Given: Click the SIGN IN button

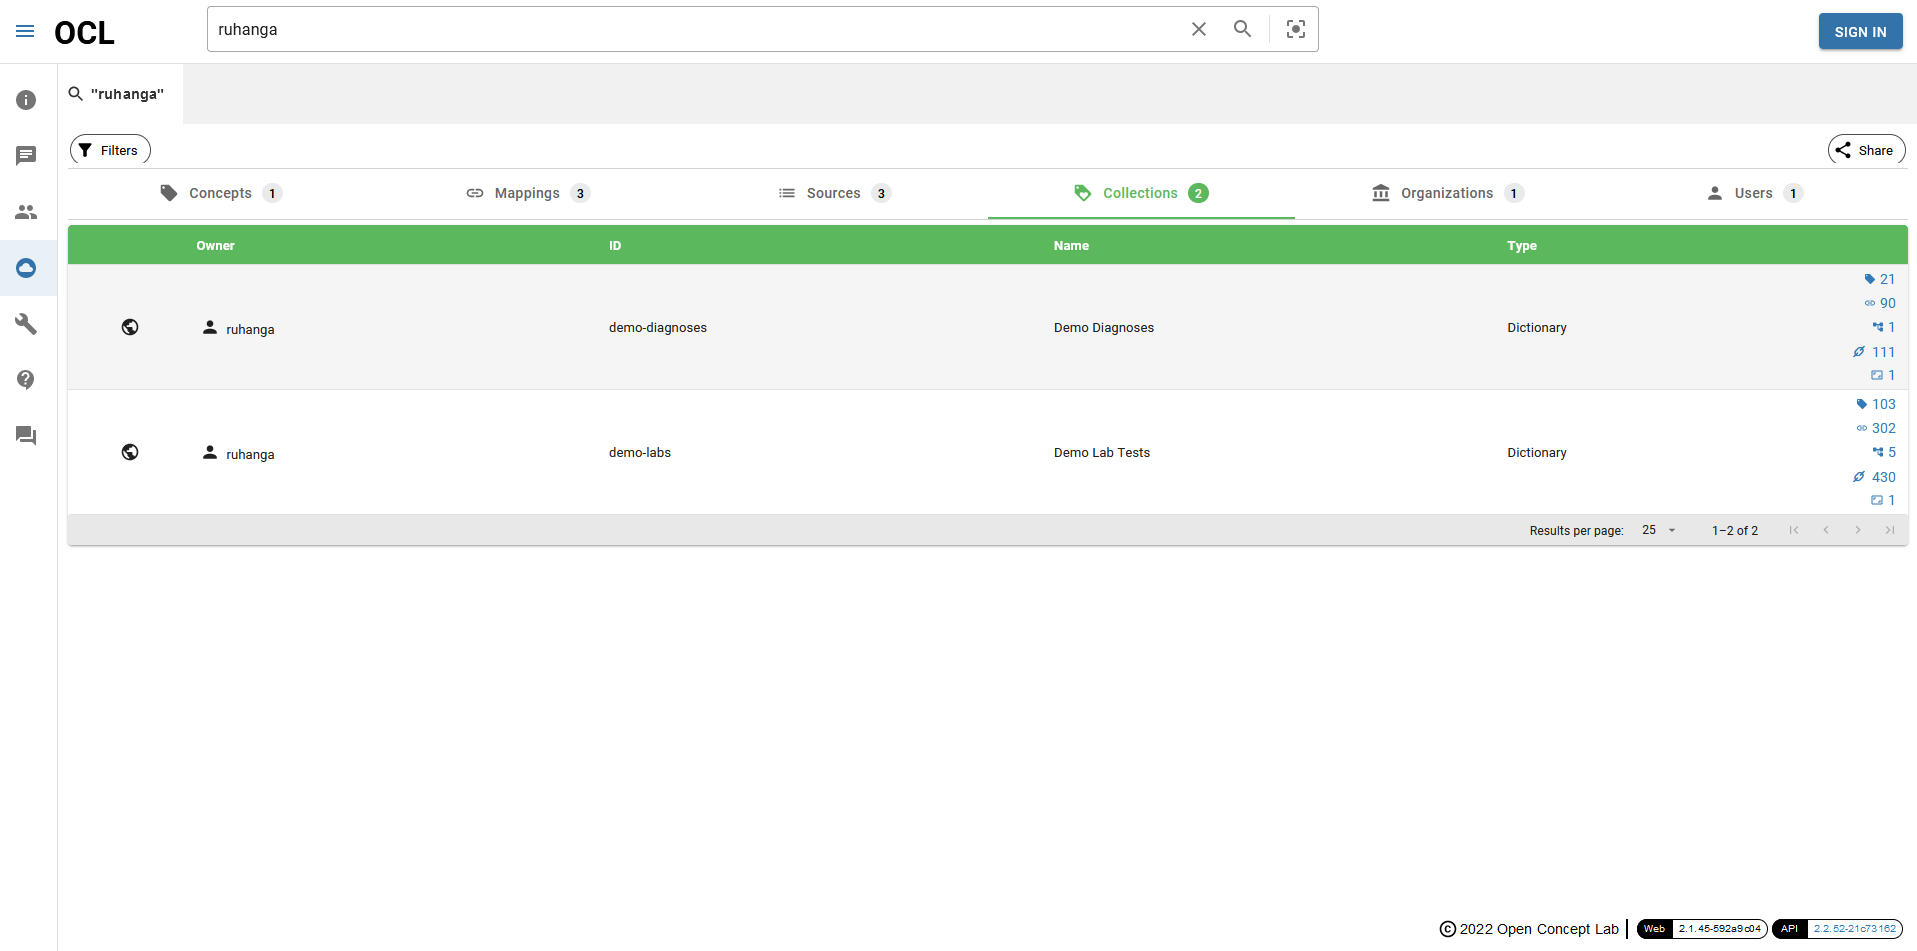Looking at the screenshot, I should pyautogui.click(x=1860, y=31).
